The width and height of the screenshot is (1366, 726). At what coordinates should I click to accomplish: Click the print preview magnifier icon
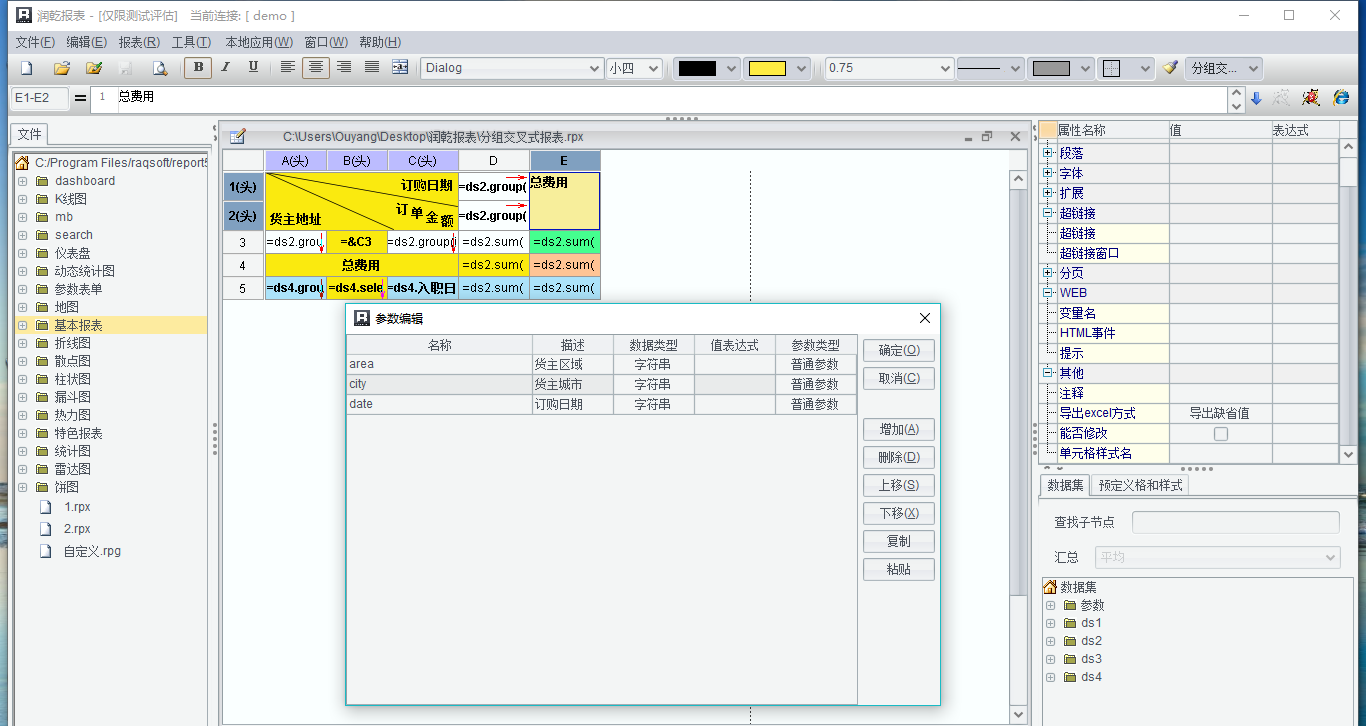click(x=159, y=68)
